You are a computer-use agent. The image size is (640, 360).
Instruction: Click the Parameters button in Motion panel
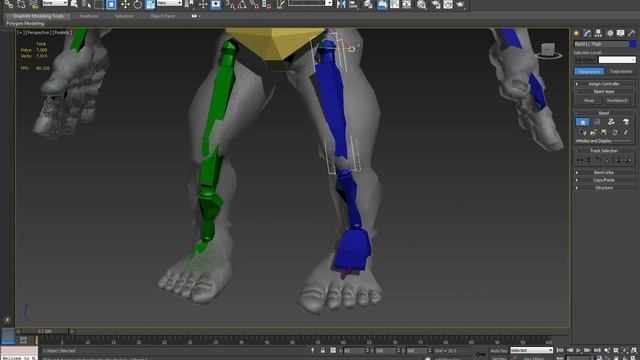pos(589,71)
